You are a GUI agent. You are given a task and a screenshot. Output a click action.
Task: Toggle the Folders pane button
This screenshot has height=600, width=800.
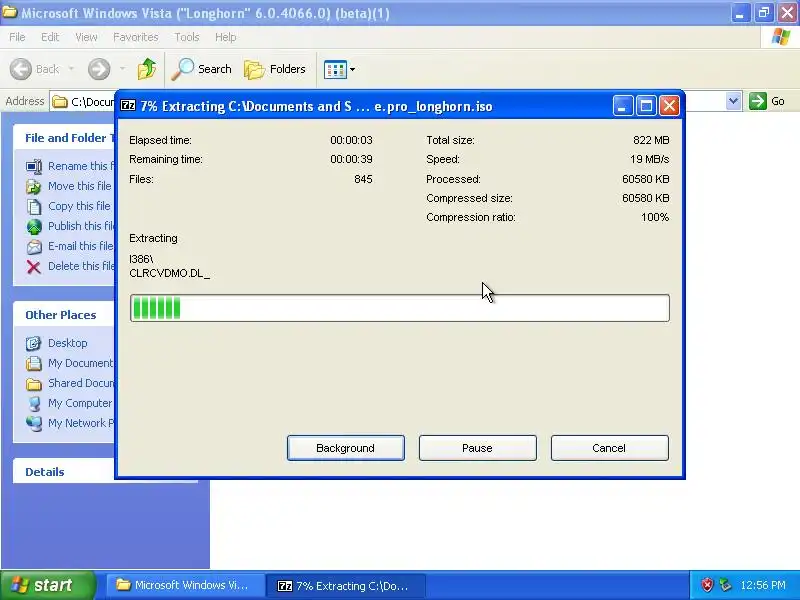[275, 69]
